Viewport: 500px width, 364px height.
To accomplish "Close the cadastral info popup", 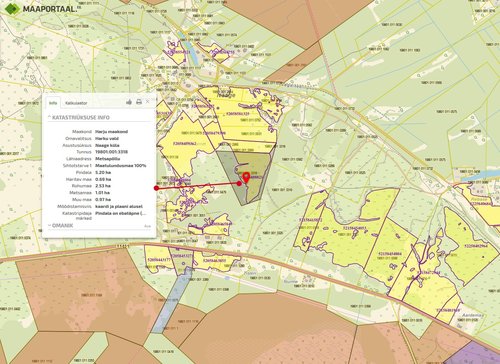I will (x=148, y=102).
